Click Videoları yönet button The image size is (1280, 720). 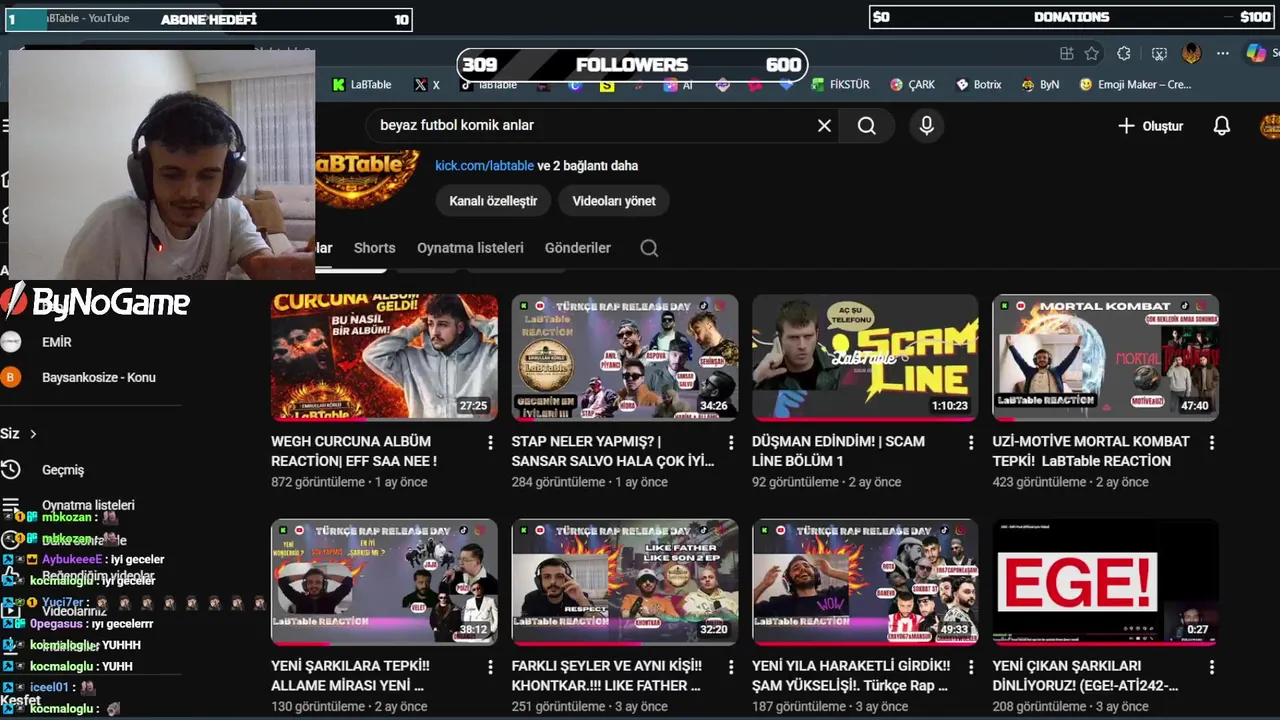[613, 201]
